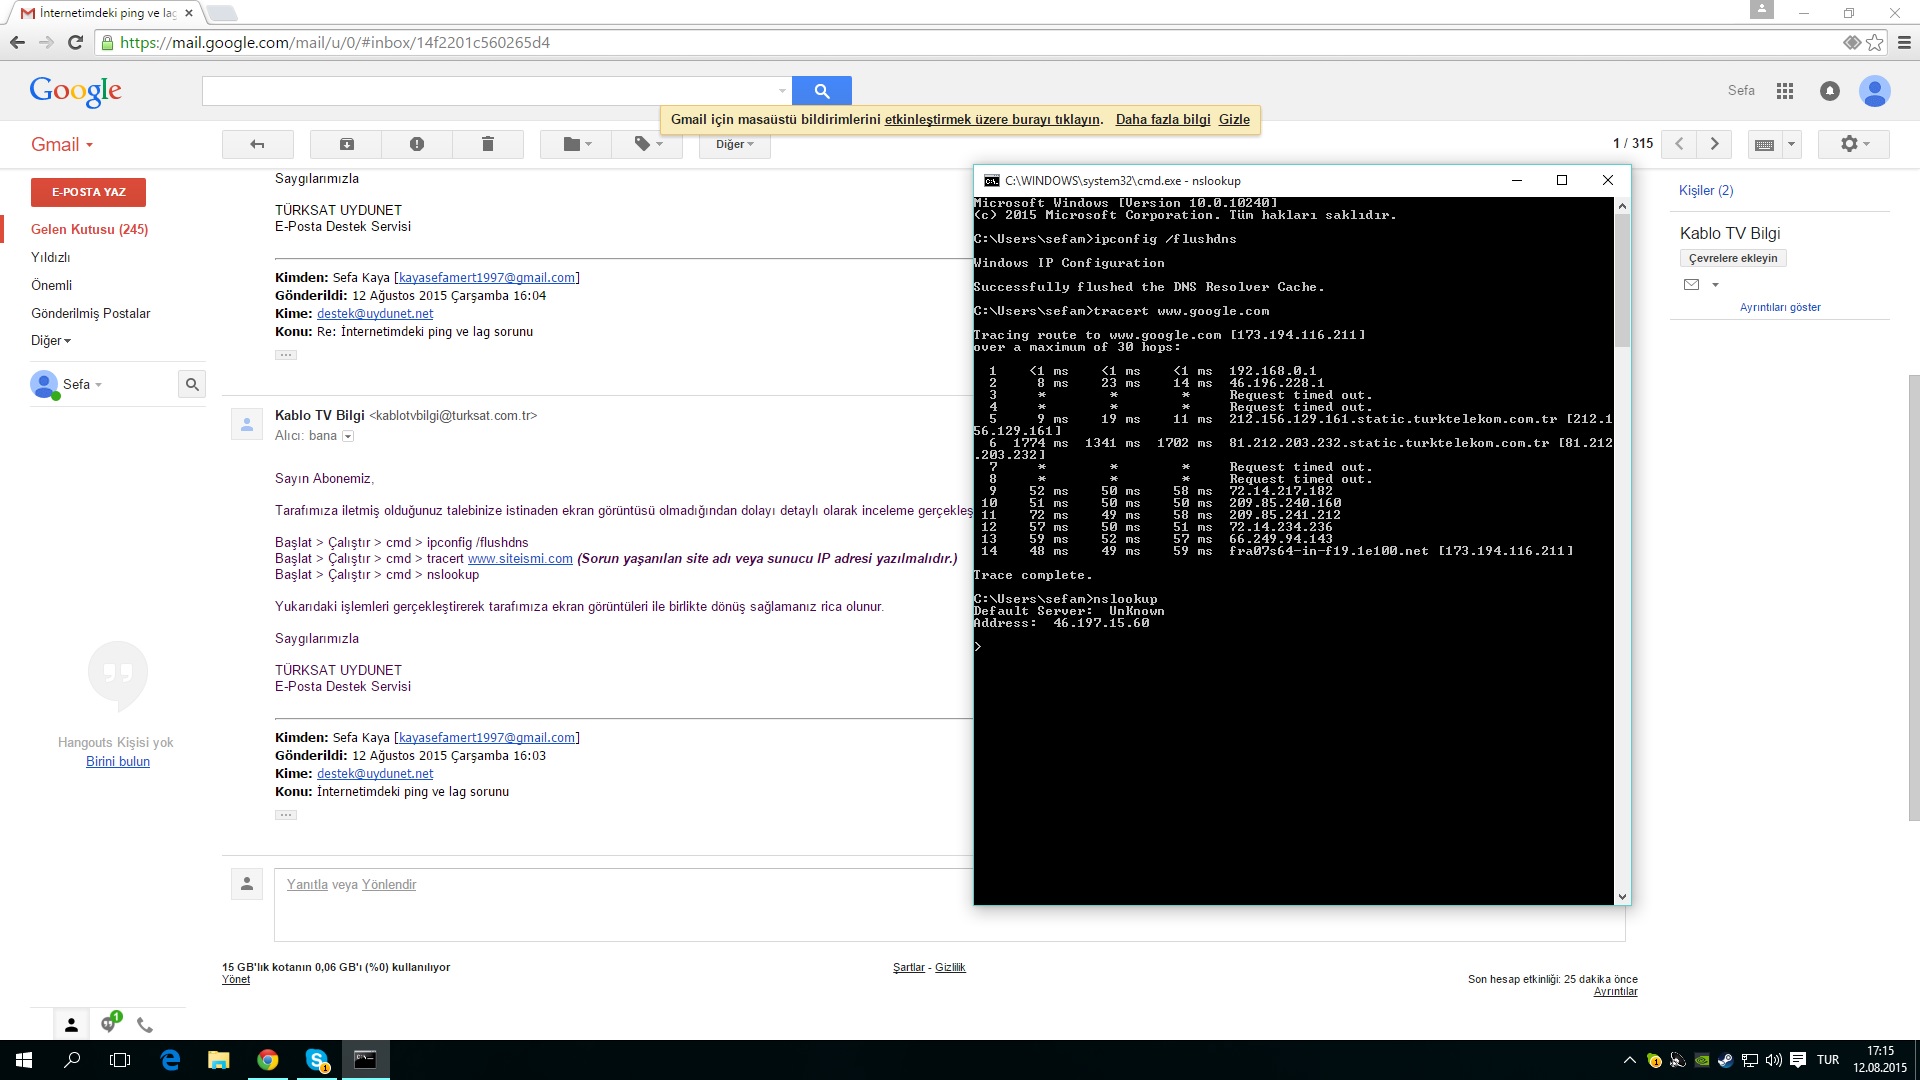Click the E-POSTA YAZ compose button
The image size is (1920, 1080).
point(88,192)
